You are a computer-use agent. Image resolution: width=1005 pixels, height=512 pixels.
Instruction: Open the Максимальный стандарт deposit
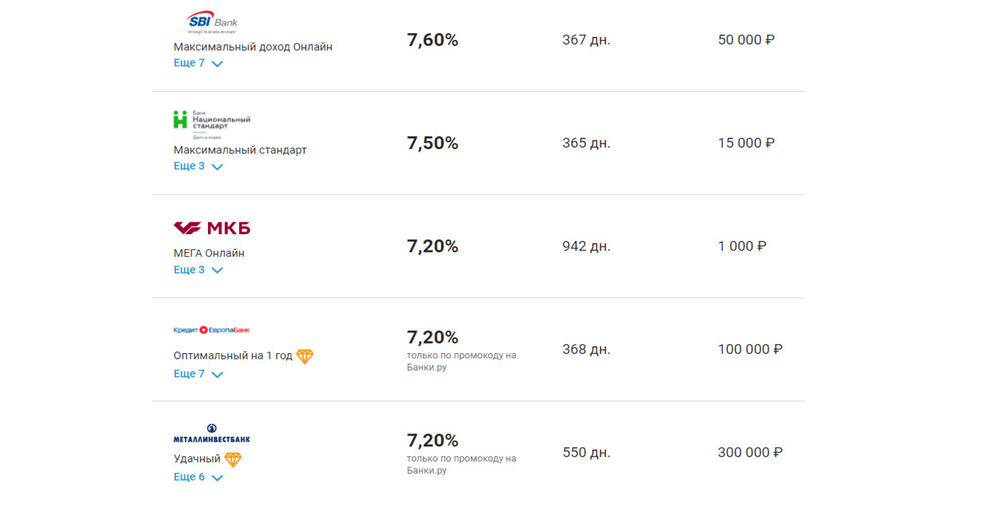pyautogui.click(x=240, y=150)
